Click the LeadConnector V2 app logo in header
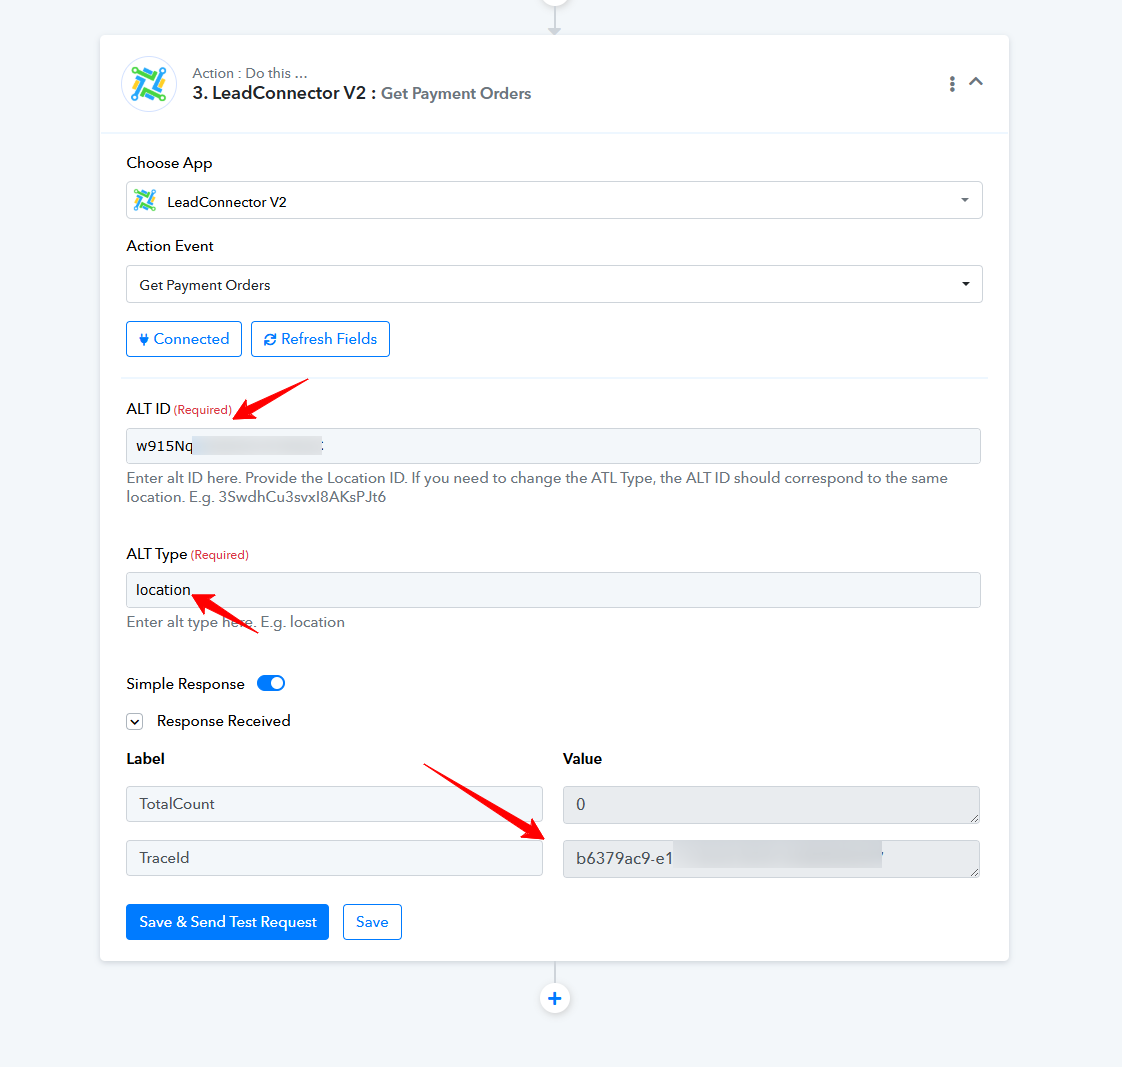Viewport: 1122px width, 1067px height. click(149, 84)
